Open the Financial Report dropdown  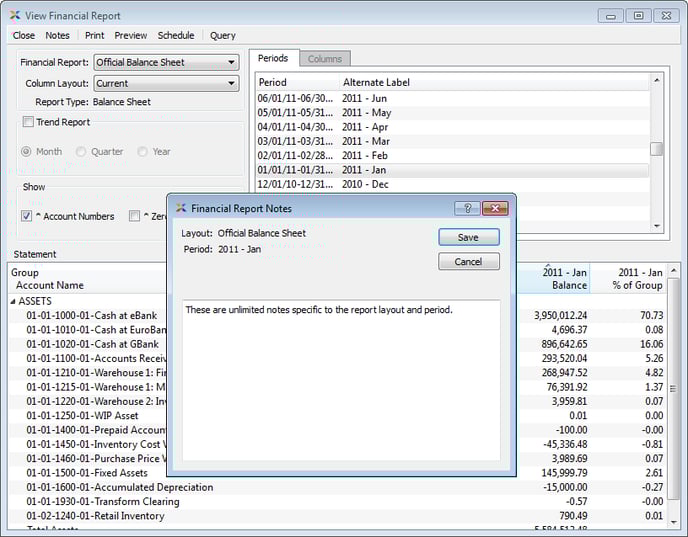click(166, 62)
